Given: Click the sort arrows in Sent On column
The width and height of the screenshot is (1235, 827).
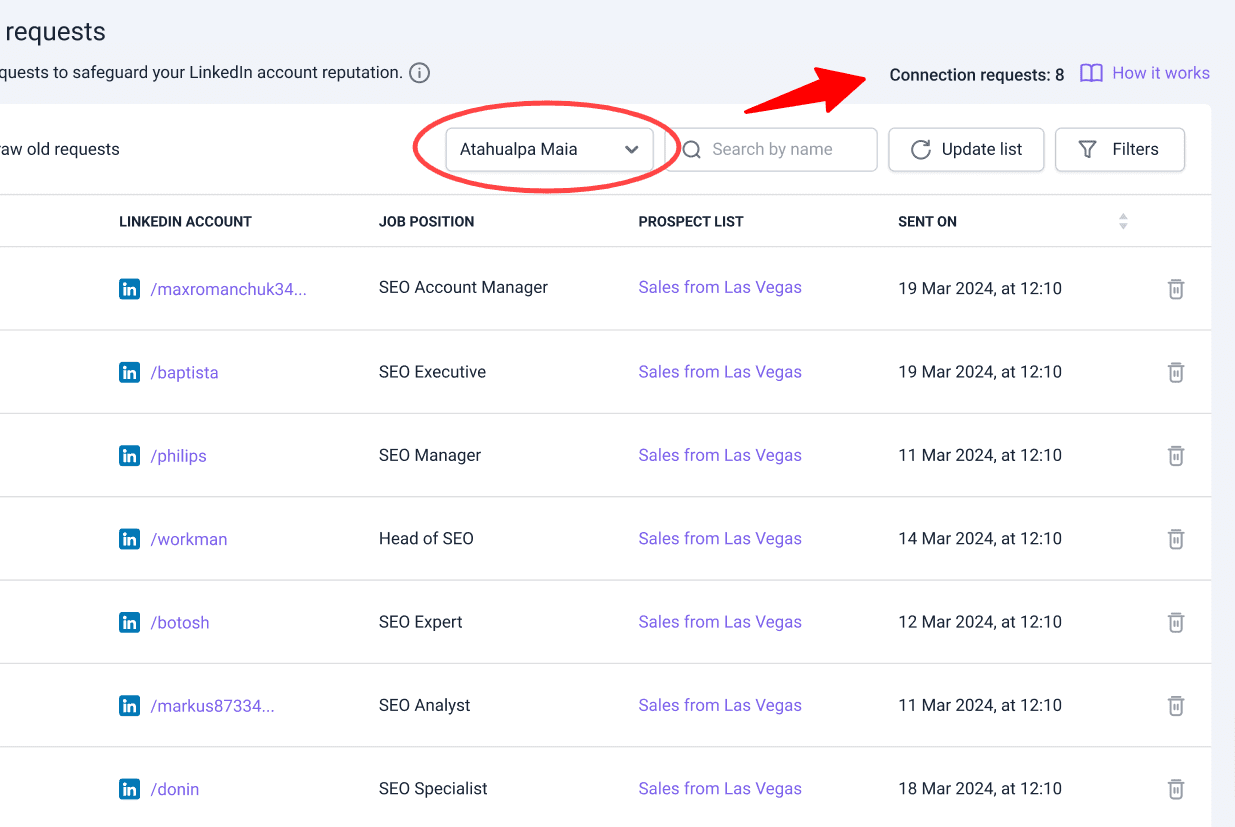Looking at the screenshot, I should pyautogui.click(x=1123, y=221).
